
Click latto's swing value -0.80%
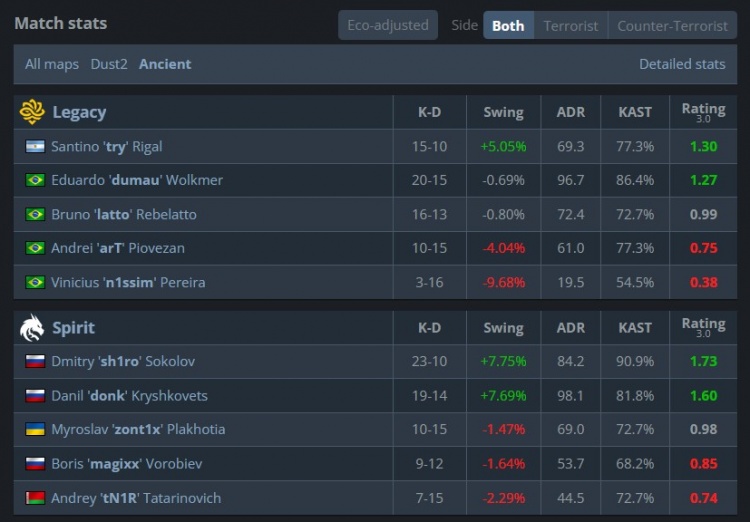pyautogui.click(x=503, y=214)
